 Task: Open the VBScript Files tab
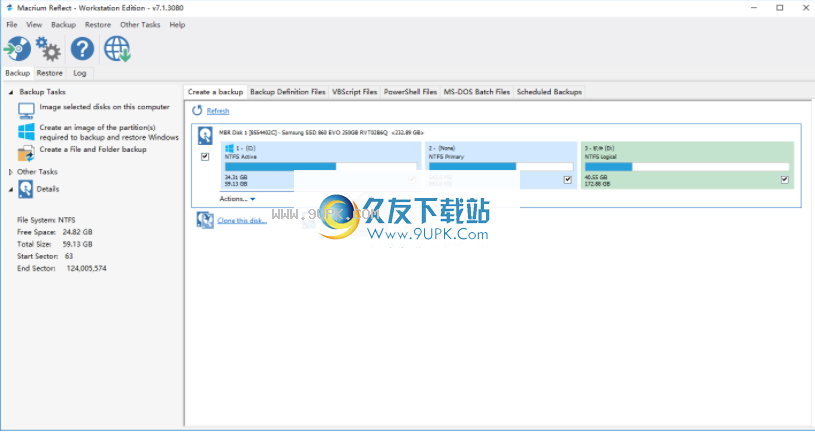point(354,92)
